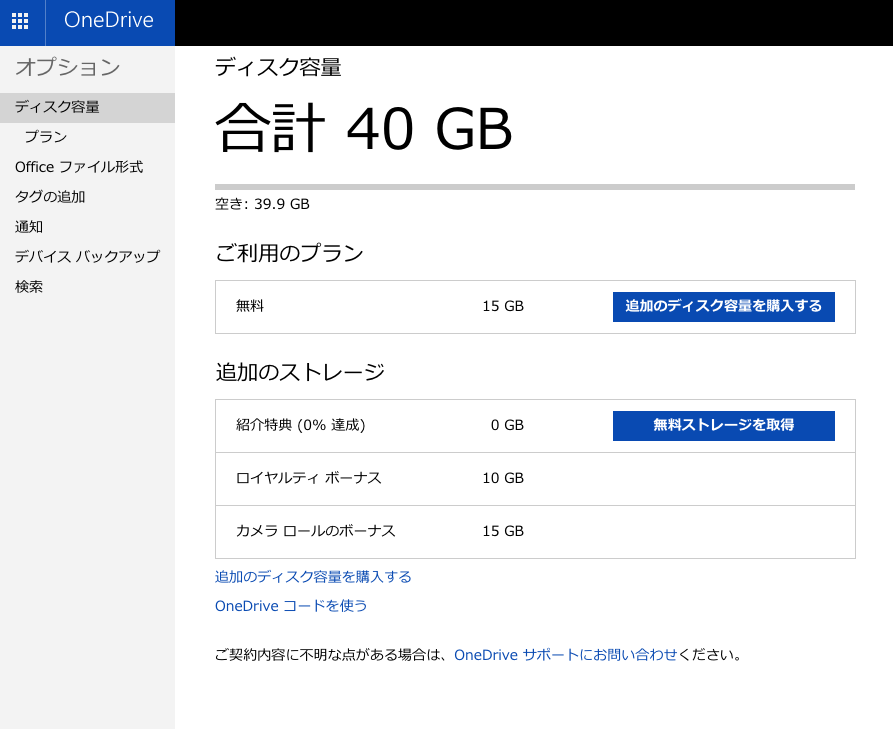Open the app launcher grid icon
This screenshot has height=729, width=893.
coord(20,21)
